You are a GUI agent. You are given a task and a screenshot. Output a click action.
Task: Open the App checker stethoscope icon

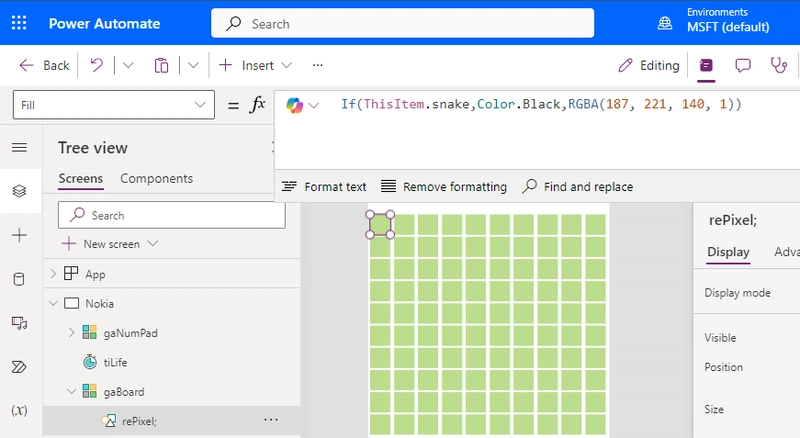[779, 65]
